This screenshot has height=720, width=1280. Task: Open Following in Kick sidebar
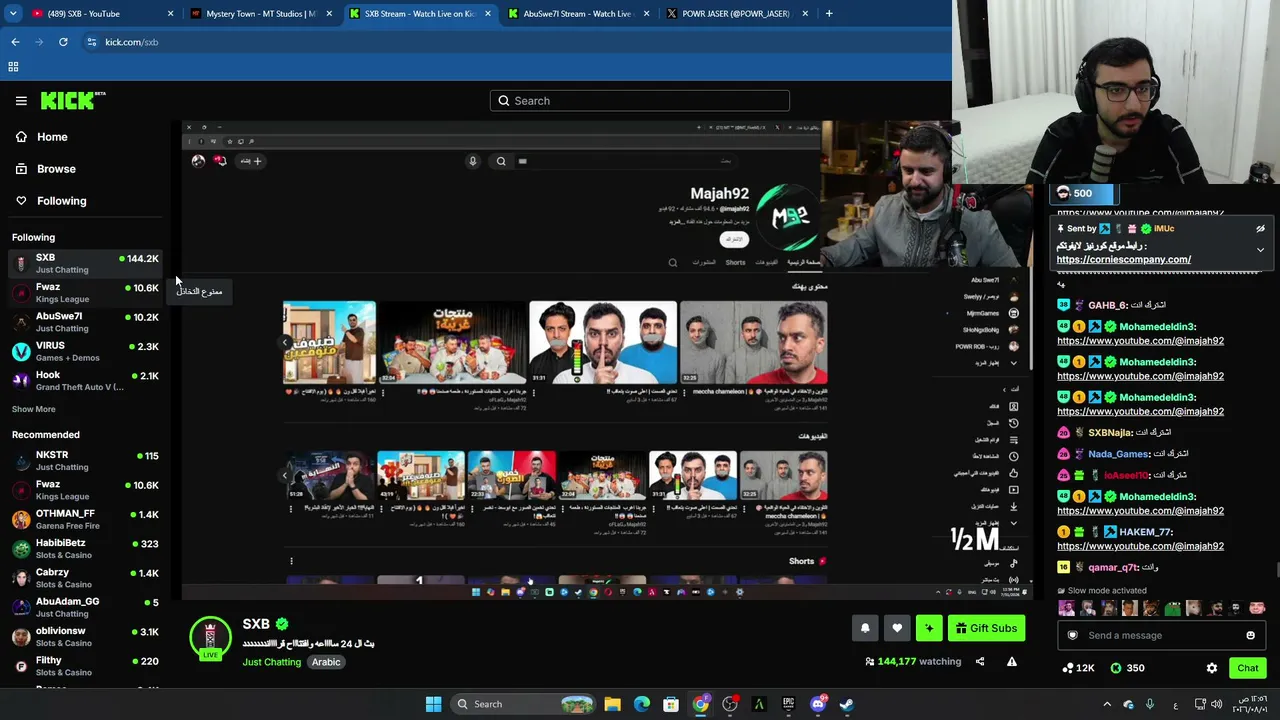point(61,201)
